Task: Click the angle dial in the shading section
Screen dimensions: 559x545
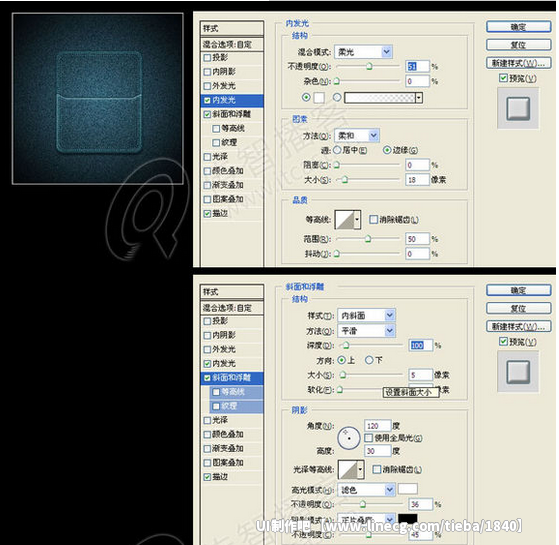Action: pos(348,438)
